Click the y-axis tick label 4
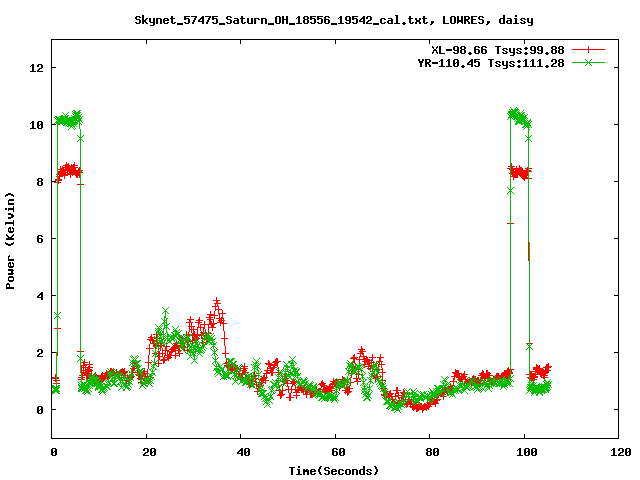This screenshot has height=480, width=640. (40, 296)
